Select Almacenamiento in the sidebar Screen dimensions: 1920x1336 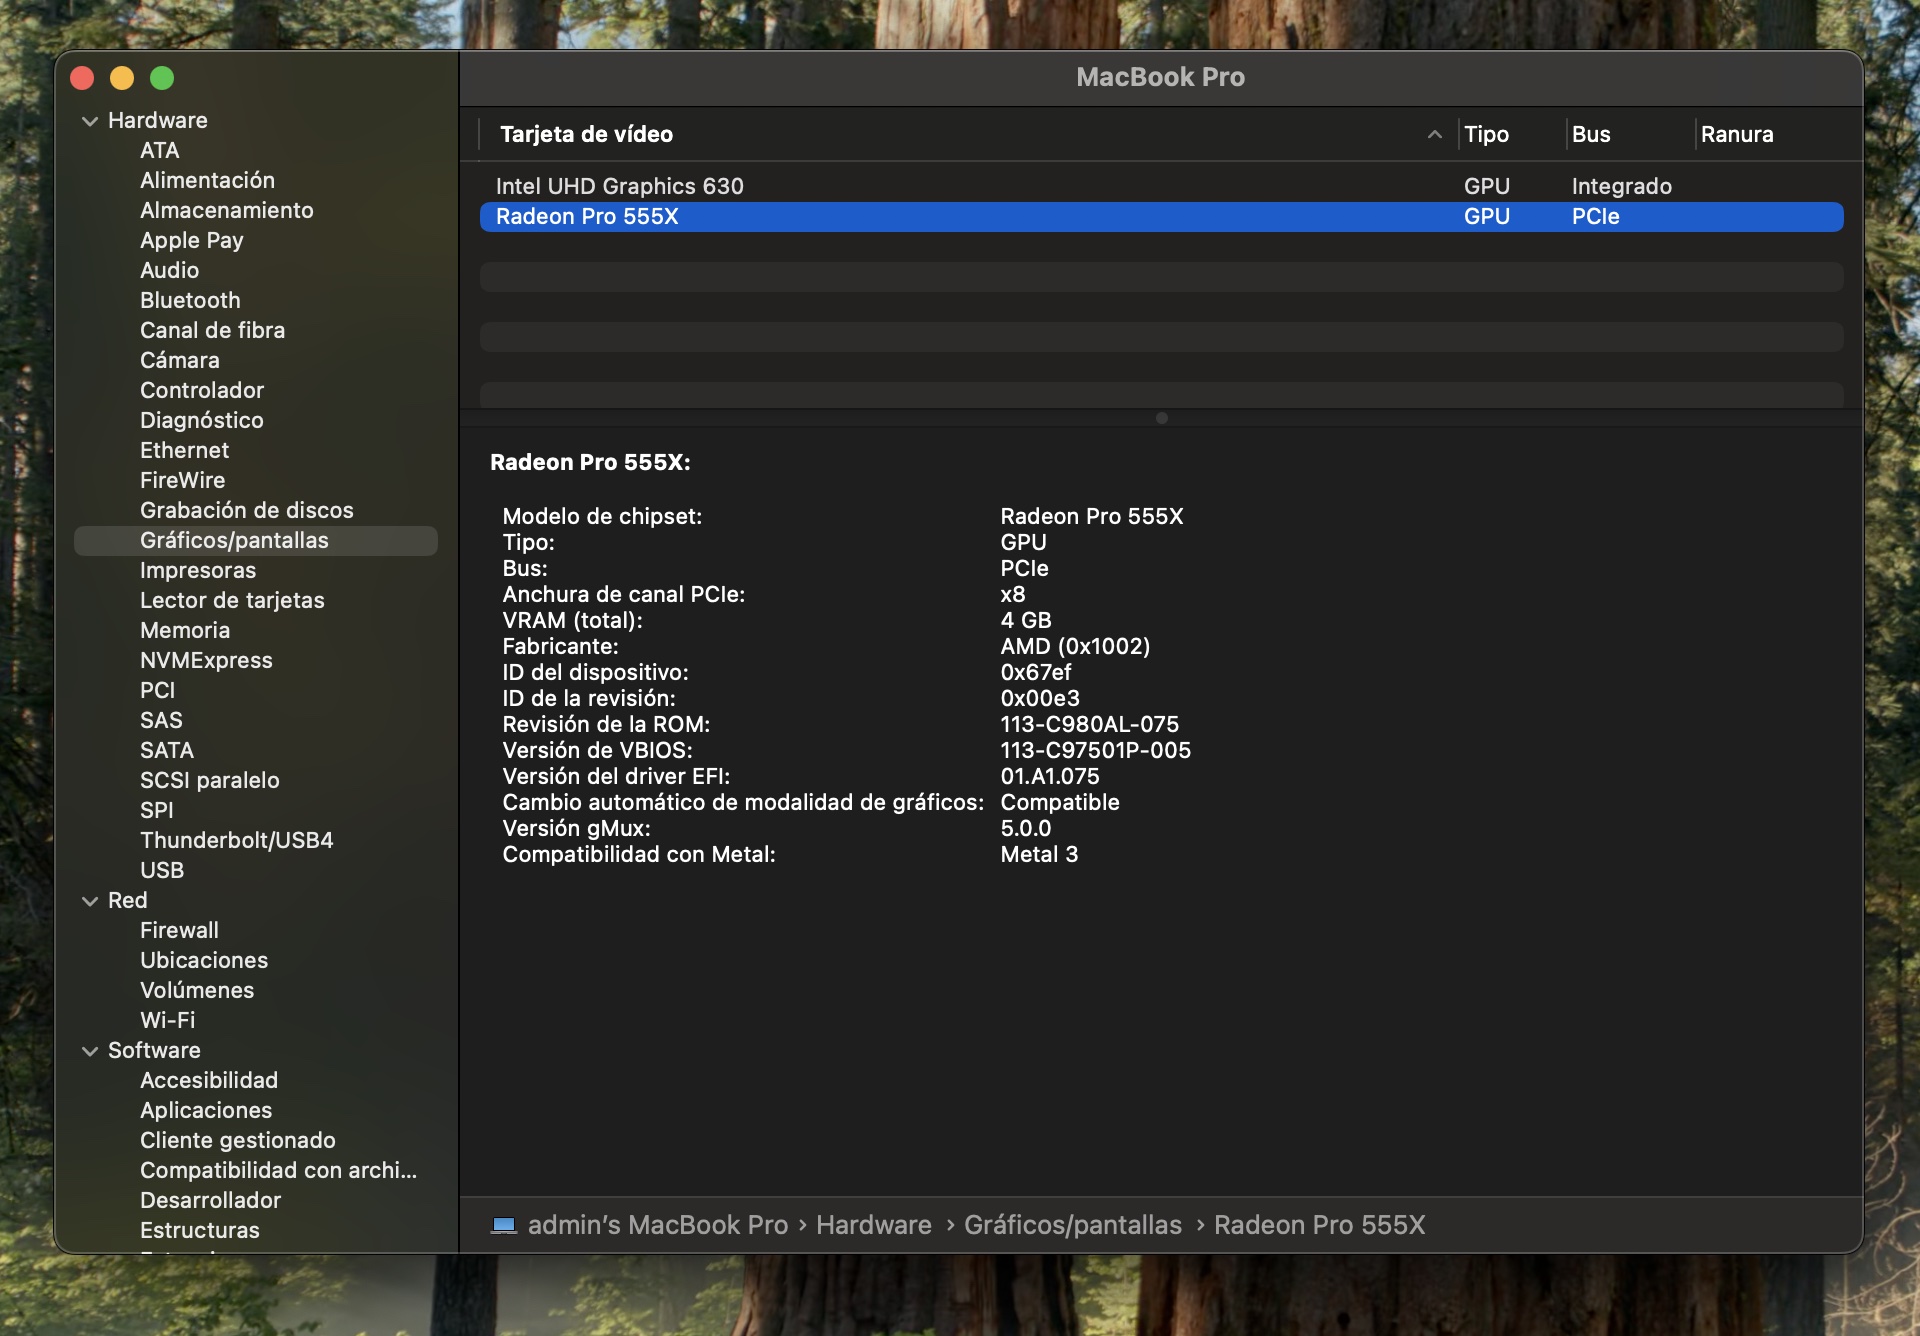coord(226,210)
